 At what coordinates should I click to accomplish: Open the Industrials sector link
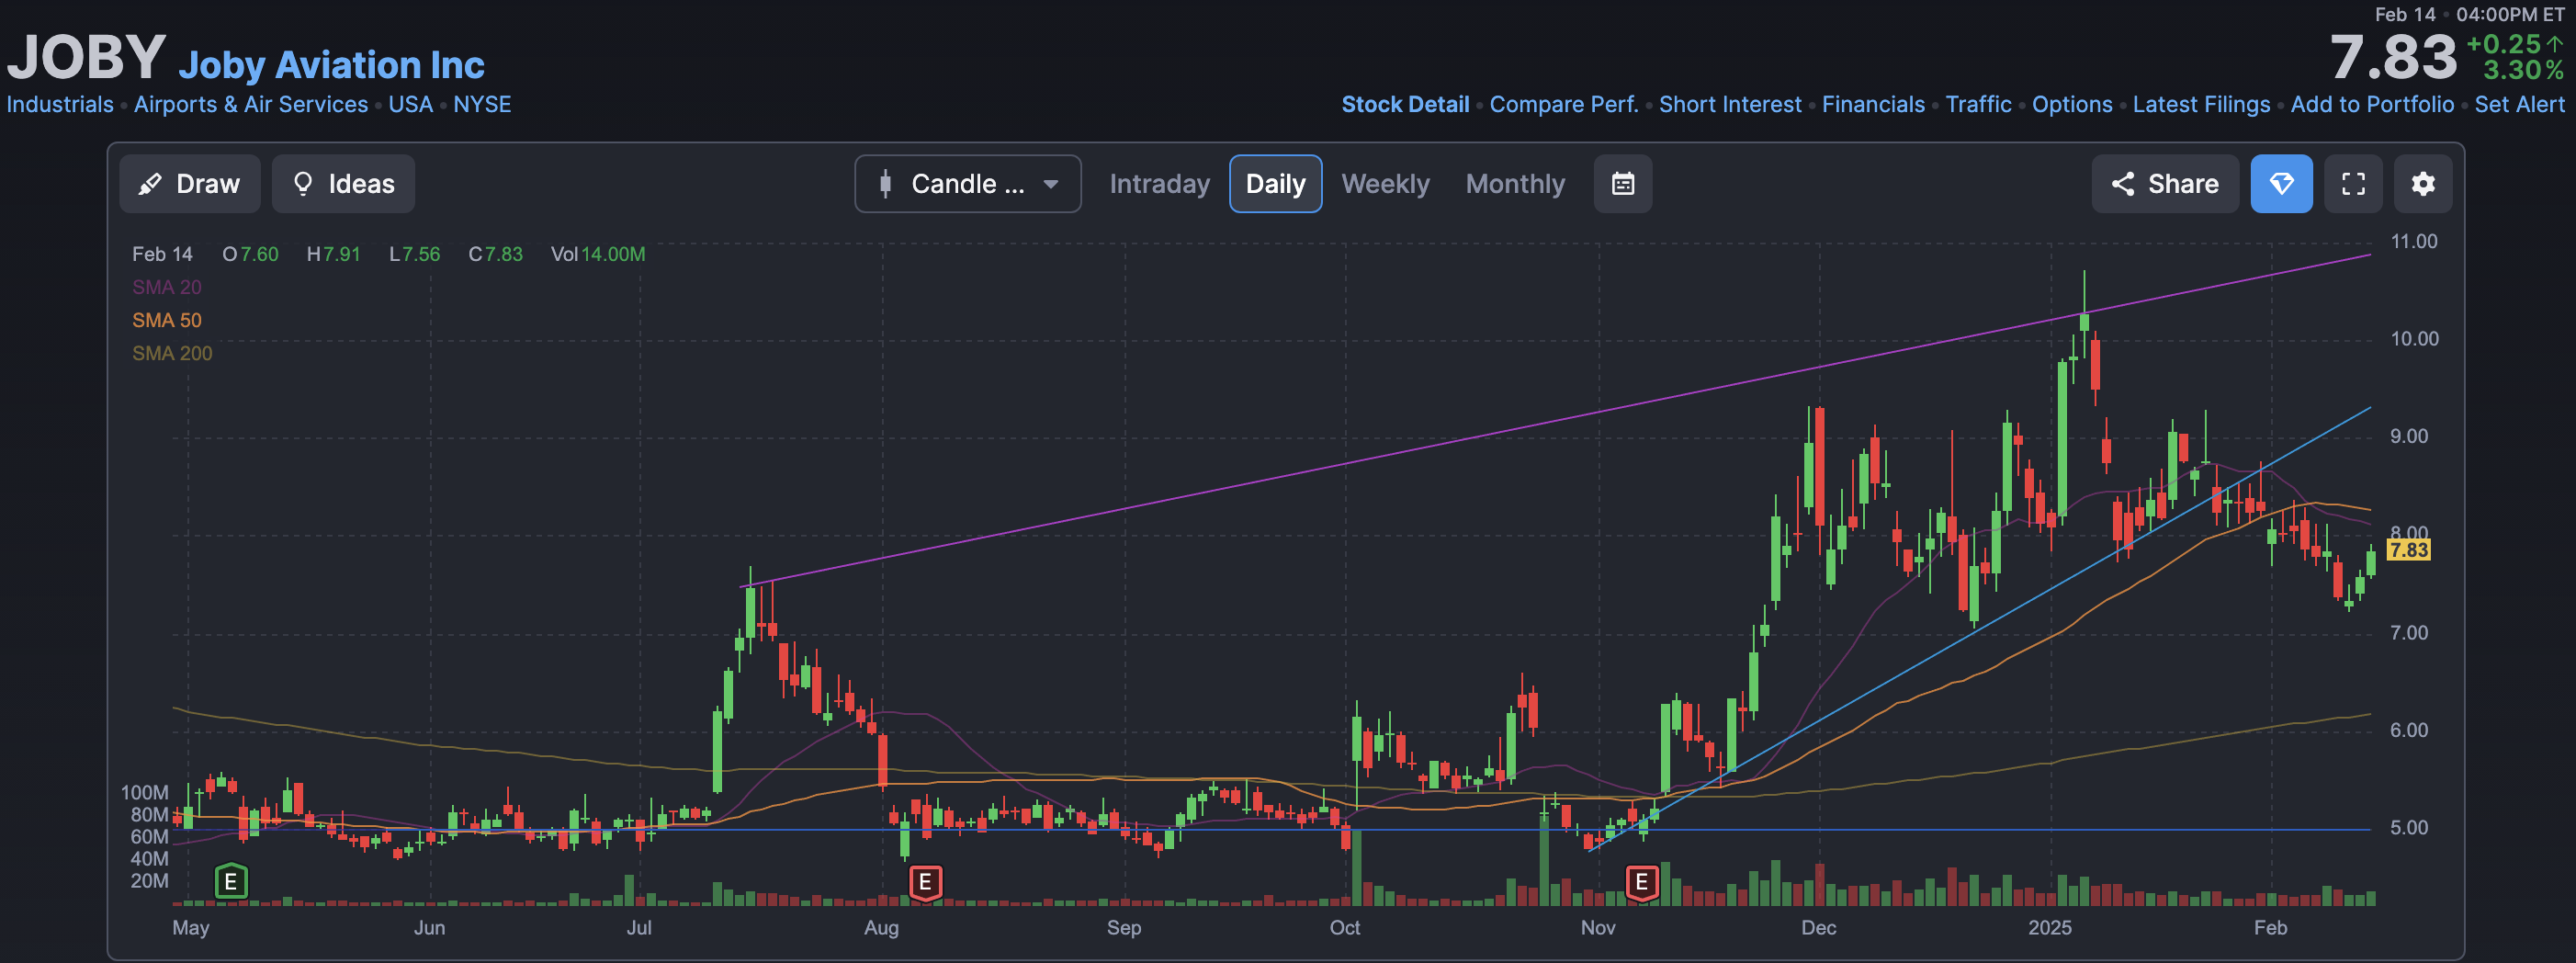tap(60, 104)
